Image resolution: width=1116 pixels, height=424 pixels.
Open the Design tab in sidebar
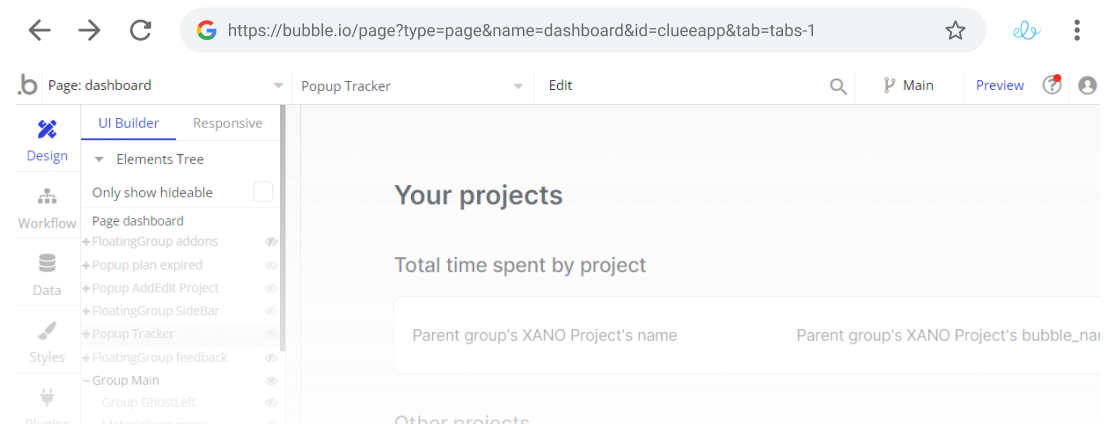point(47,140)
